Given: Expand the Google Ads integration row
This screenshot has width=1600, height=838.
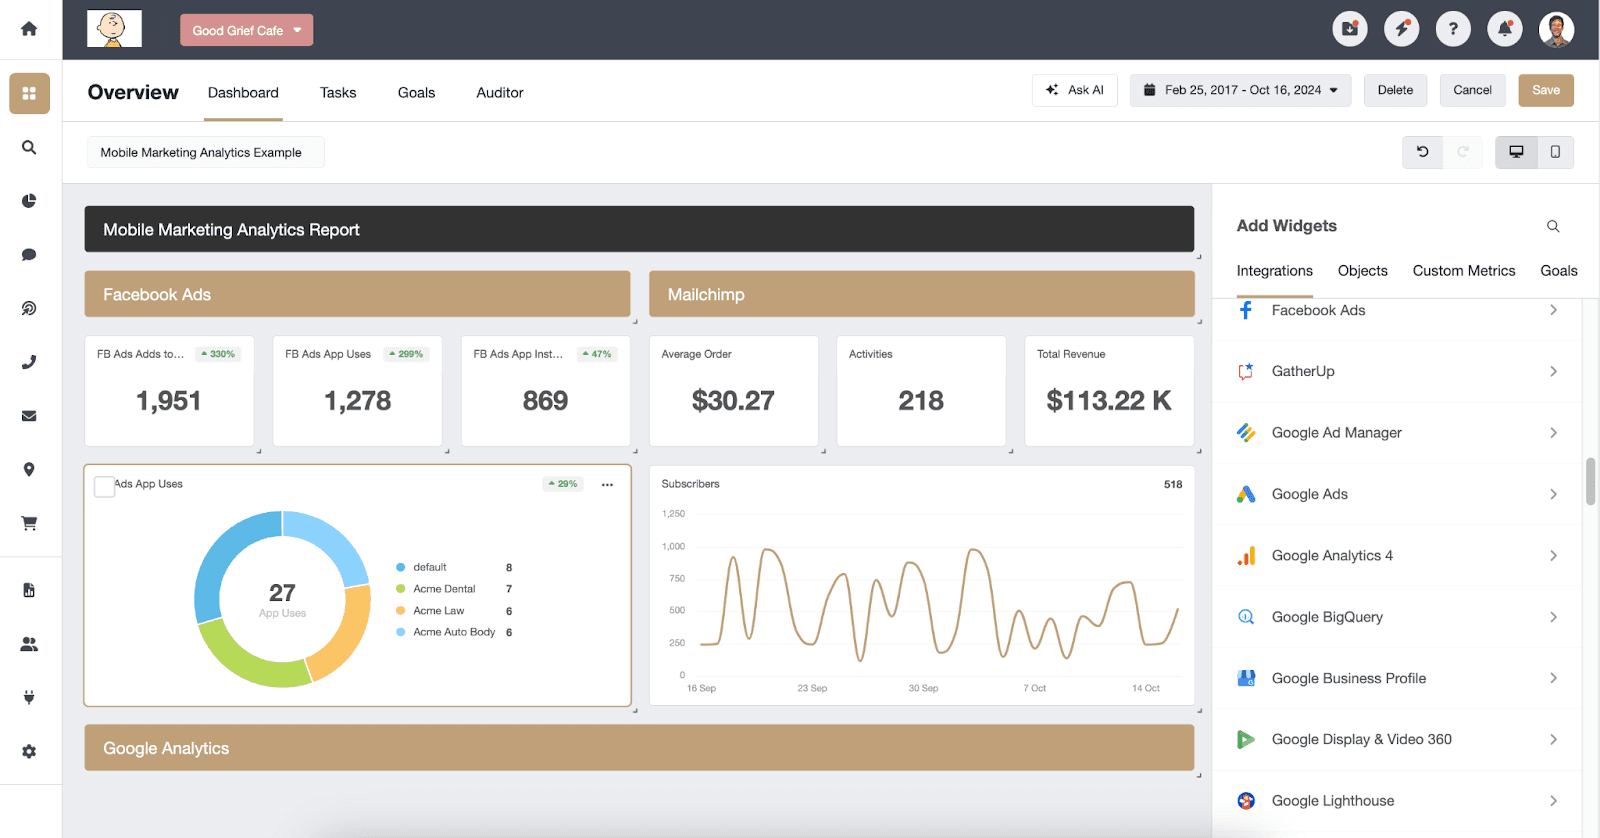Looking at the screenshot, I should [x=1397, y=494].
